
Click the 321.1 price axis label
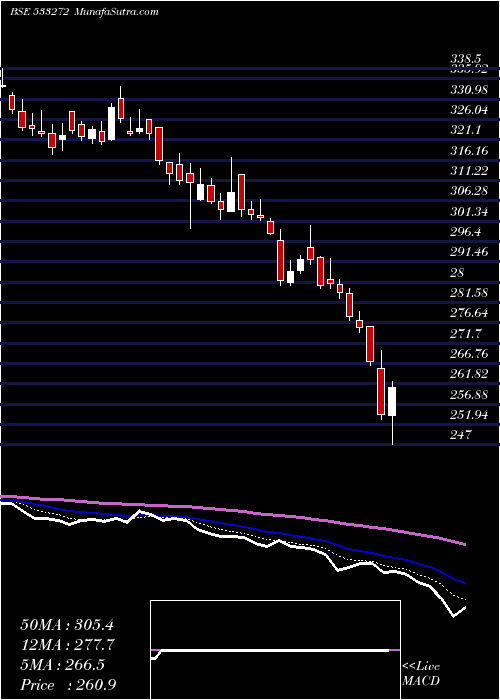tap(466, 130)
